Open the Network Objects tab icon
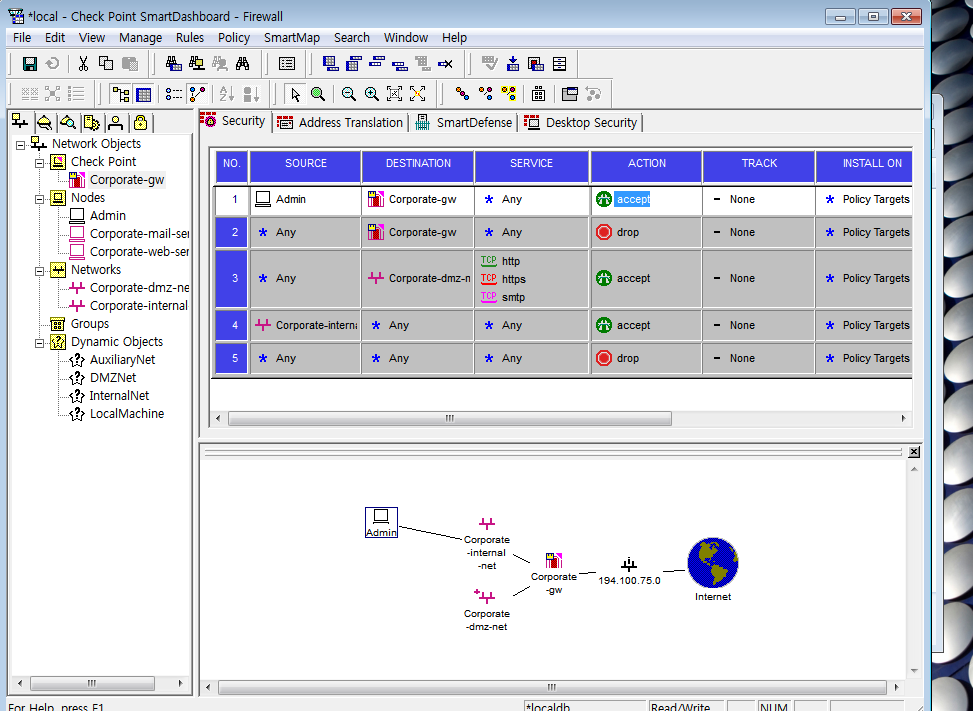973x711 pixels. pos(20,122)
